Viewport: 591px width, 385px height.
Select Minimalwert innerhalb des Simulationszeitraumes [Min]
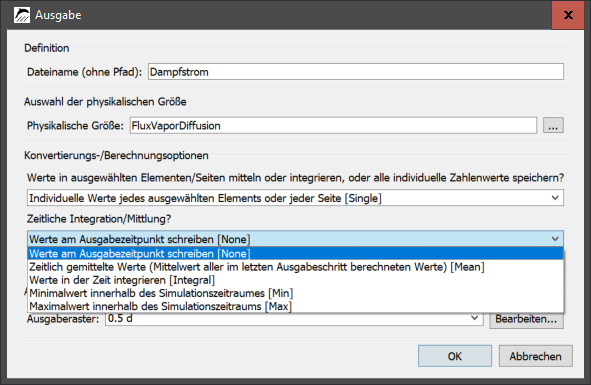[x=295, y=293]
